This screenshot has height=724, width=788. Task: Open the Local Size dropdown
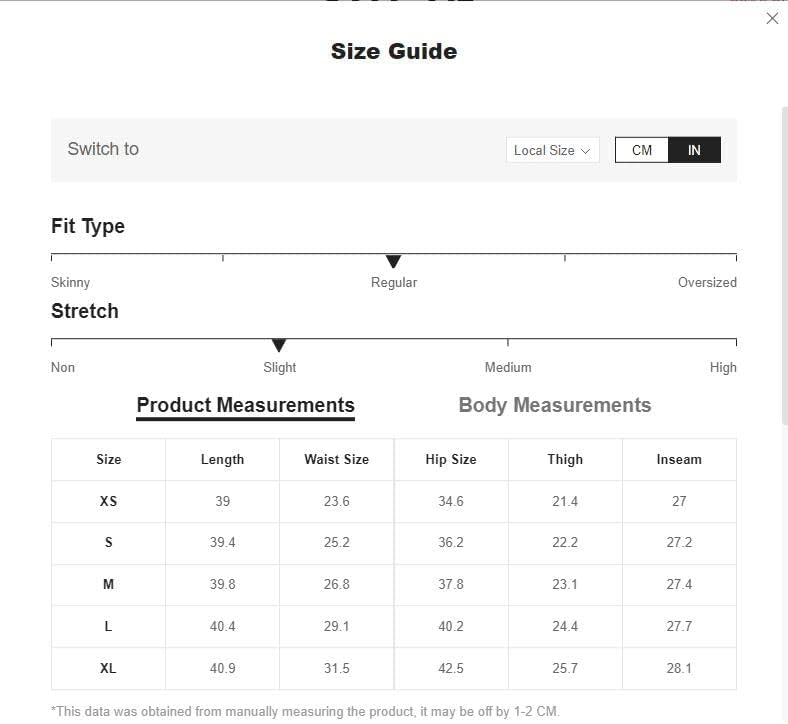552,150
